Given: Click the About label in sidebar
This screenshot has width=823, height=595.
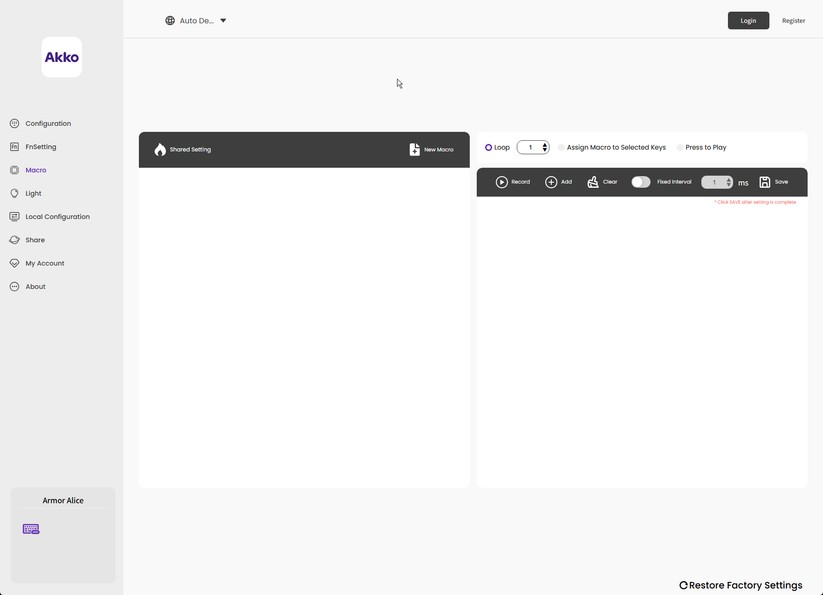Looking at the screenshot, I should click(x=36, y=286).
